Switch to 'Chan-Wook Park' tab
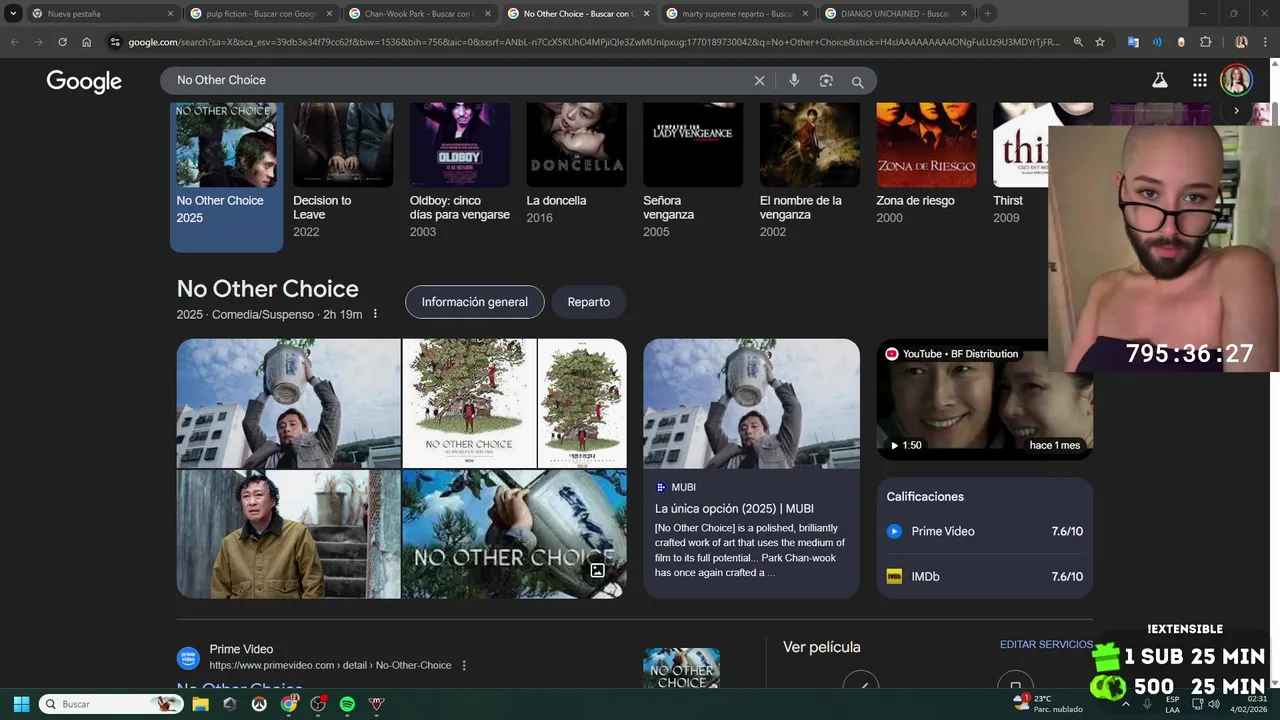The image size is (1280, 720). pyautogui.click(x=419, y=14)
